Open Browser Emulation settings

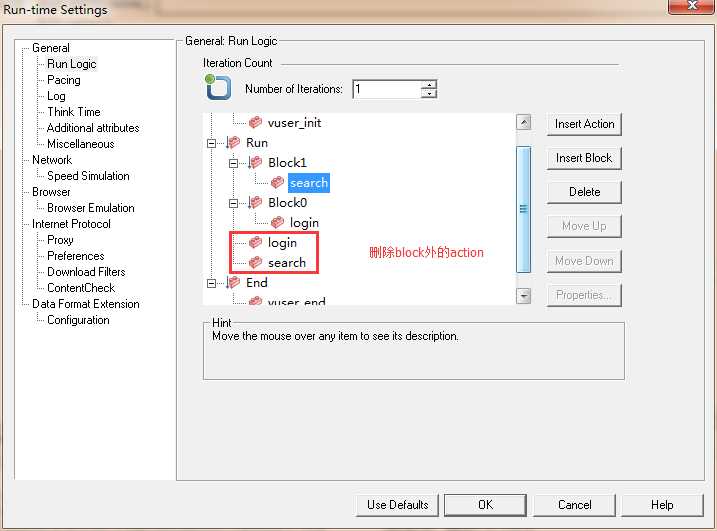(91, 208)
